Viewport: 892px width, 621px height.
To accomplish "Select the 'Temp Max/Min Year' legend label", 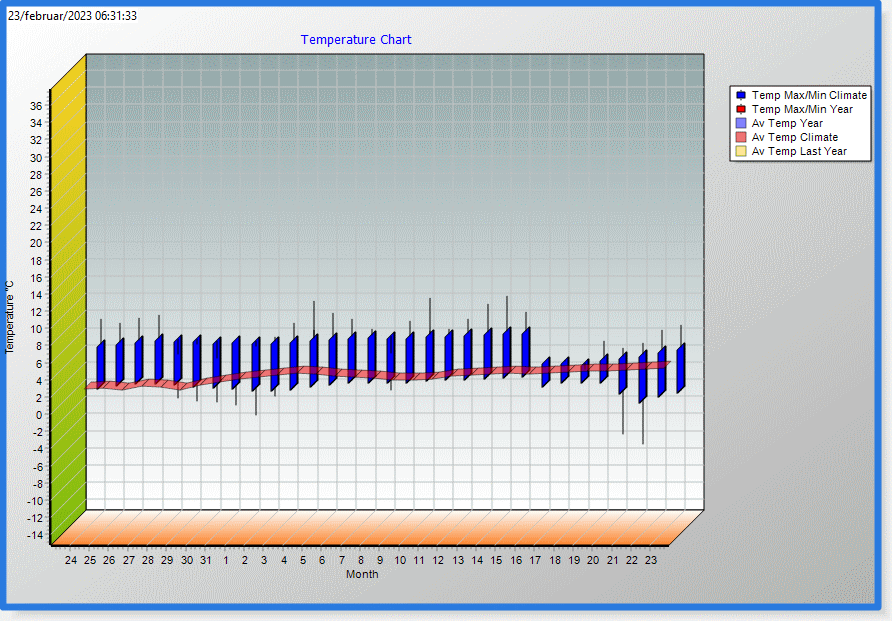I will click(802, 109).
